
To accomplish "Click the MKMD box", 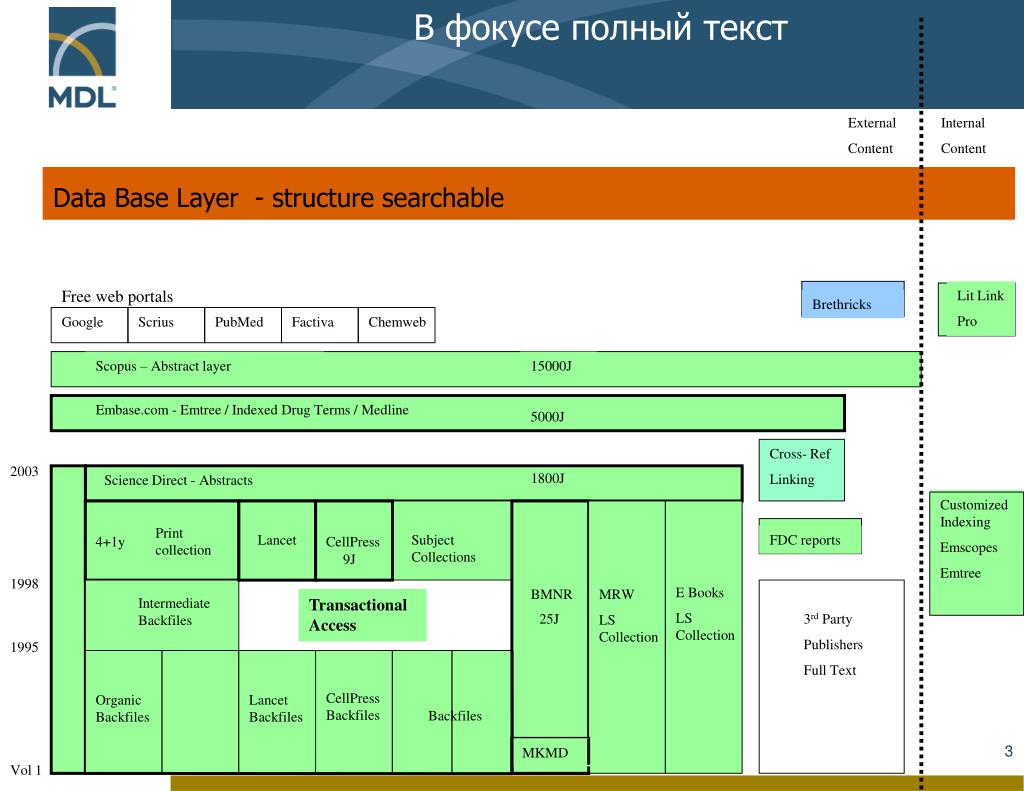I will tap(550, 755).
